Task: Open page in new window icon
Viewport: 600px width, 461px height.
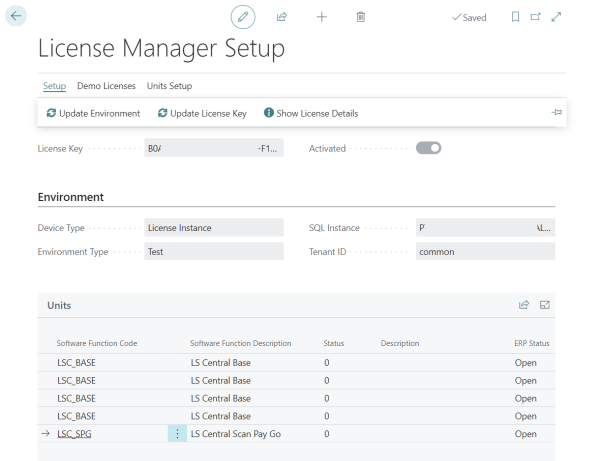Action: (535, 17)
